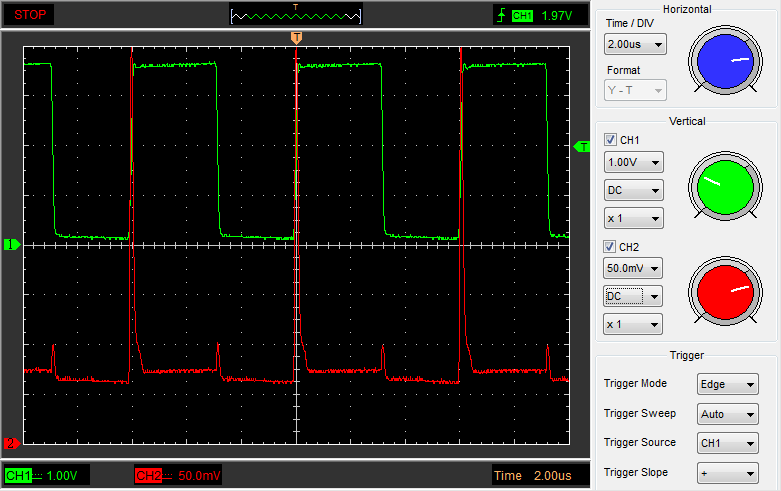Click the green channel 1 ground marker

point(12,244)
